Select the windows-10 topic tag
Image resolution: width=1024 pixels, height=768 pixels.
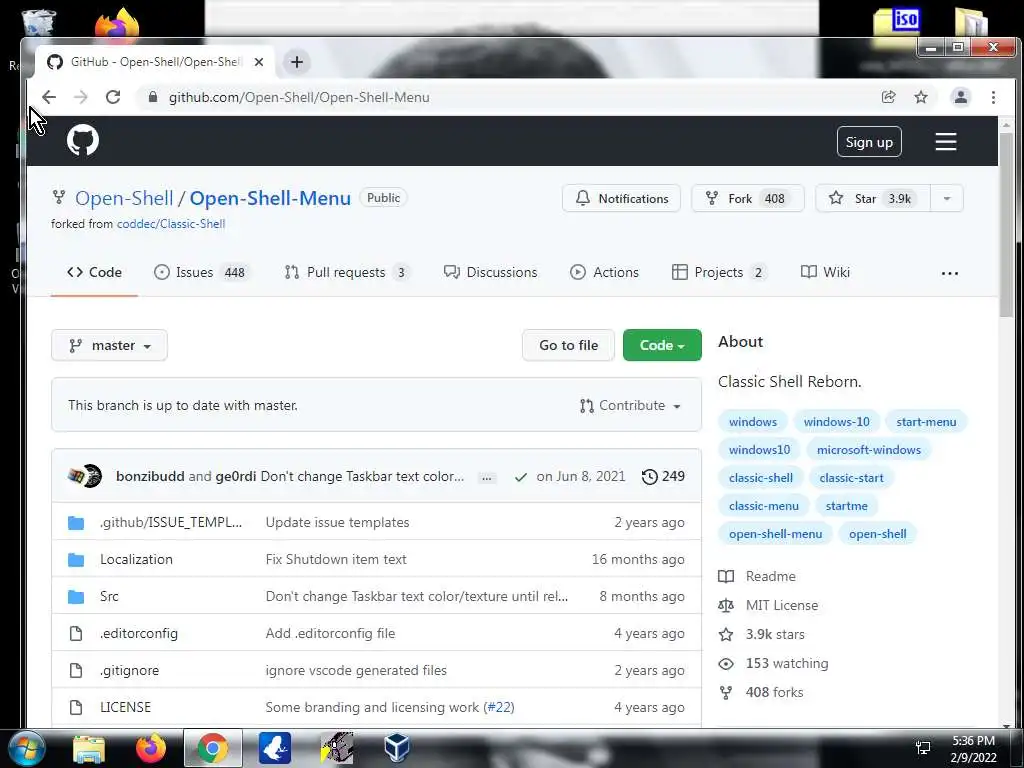(x=836, y=422)
